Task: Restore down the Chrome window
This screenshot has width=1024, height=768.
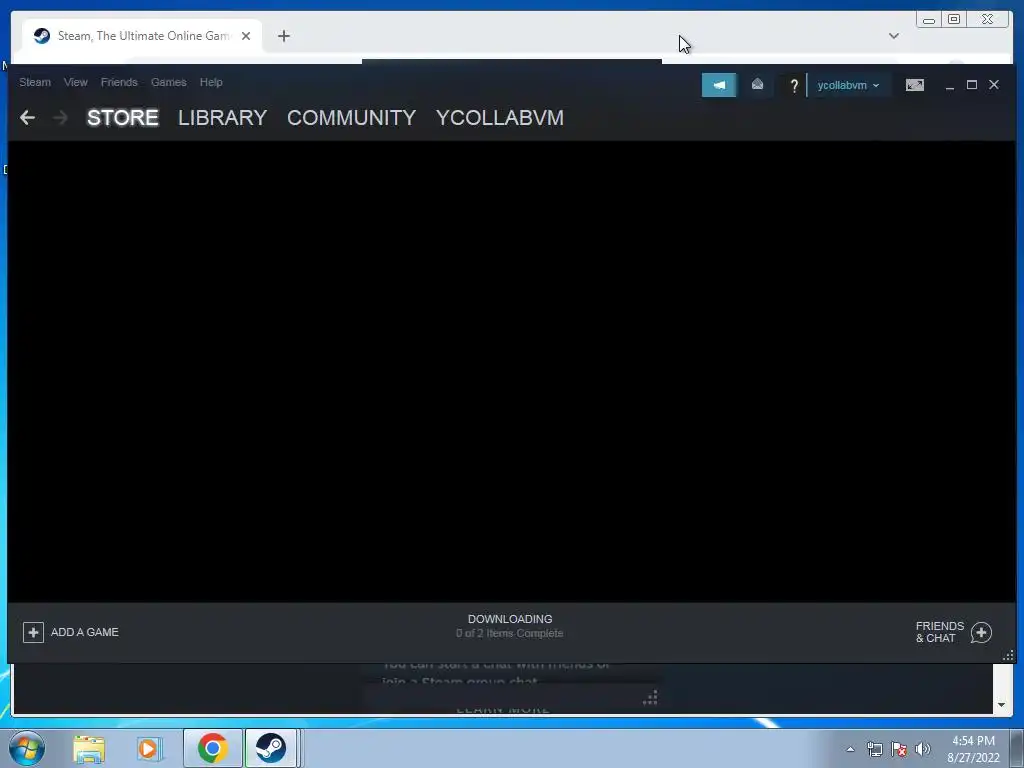Action: [x=954, y=20]
